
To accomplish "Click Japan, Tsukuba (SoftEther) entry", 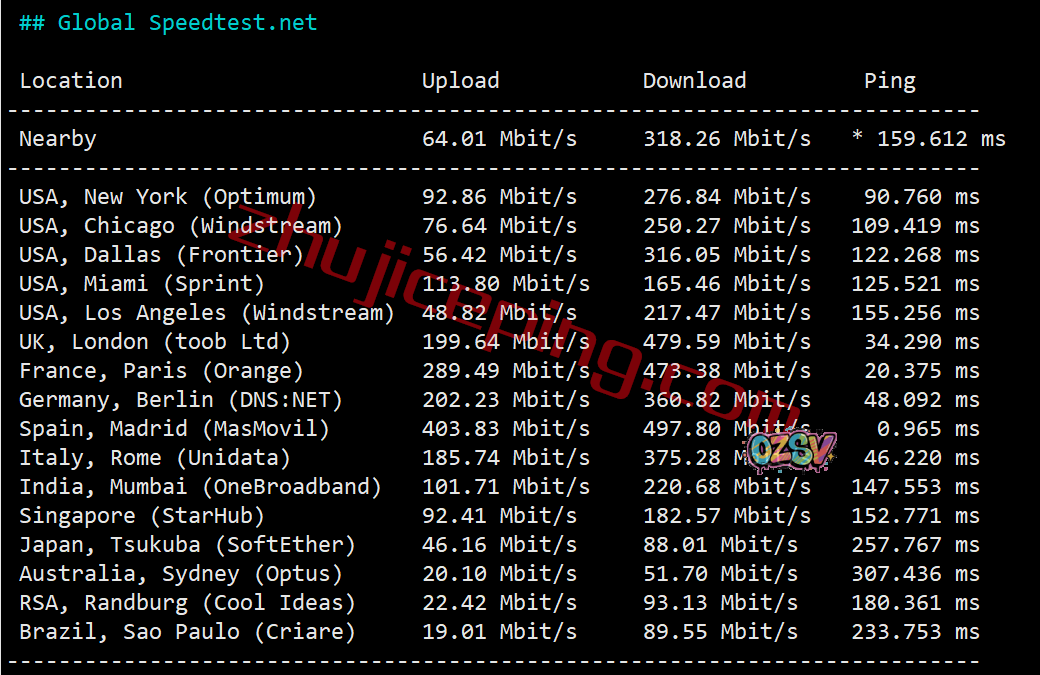I will [187, 545].
